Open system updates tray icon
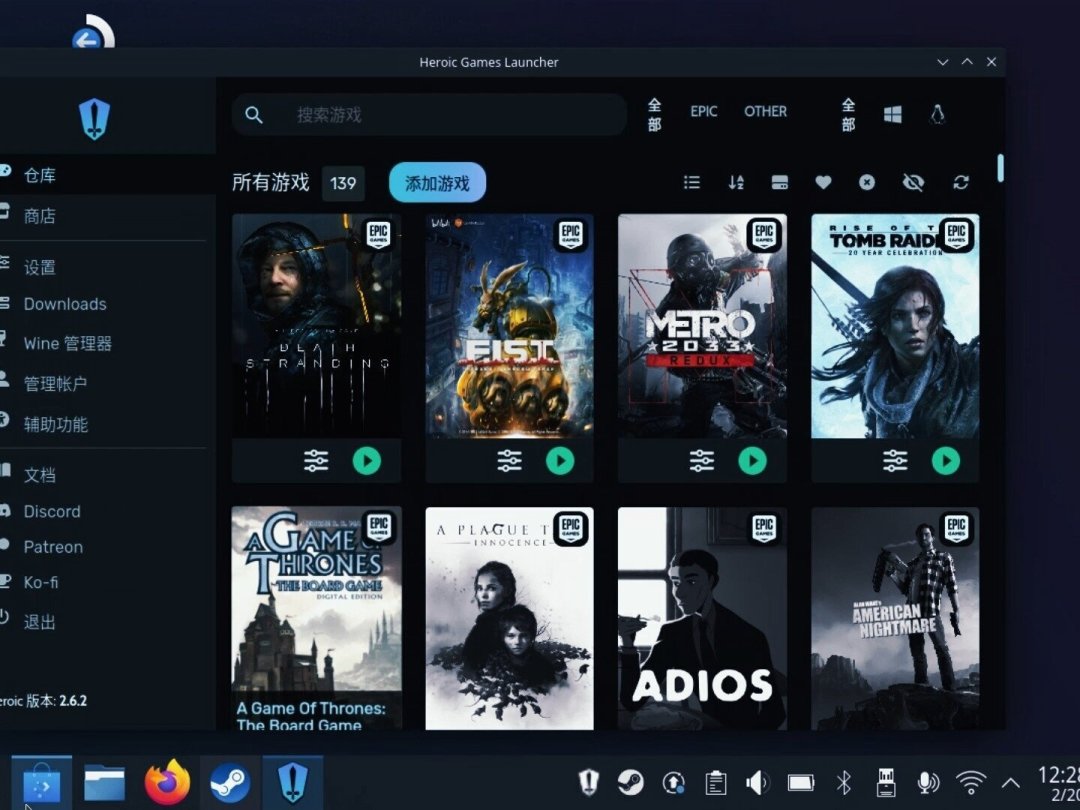 (673, 782)
